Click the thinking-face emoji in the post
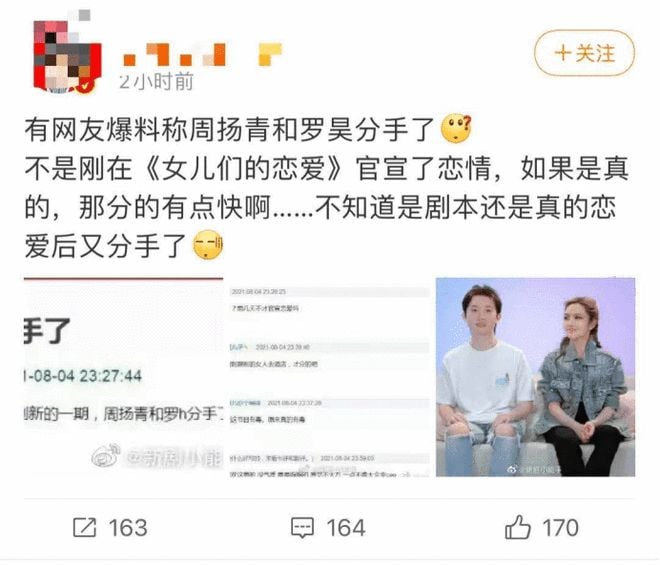660x565 pixels. pyautogui.click(x=456, y=128)
